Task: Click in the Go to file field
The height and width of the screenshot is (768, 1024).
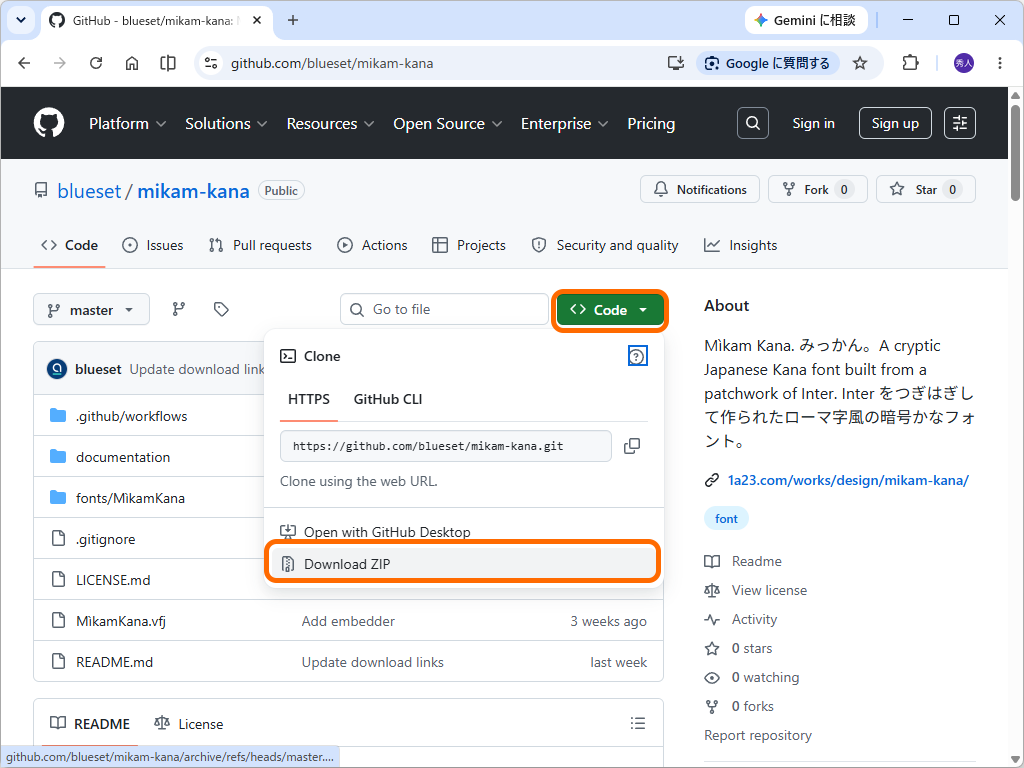Action: click(x=444, y=310)
